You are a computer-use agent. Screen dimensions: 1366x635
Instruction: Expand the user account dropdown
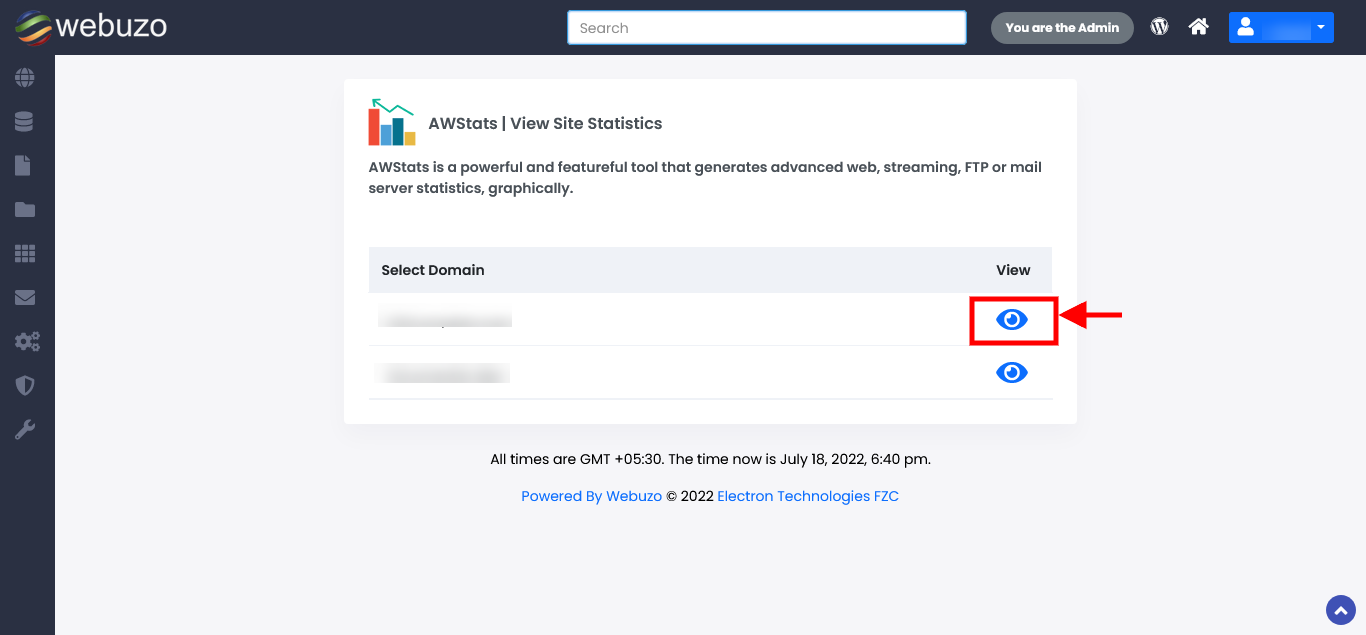1281,27
